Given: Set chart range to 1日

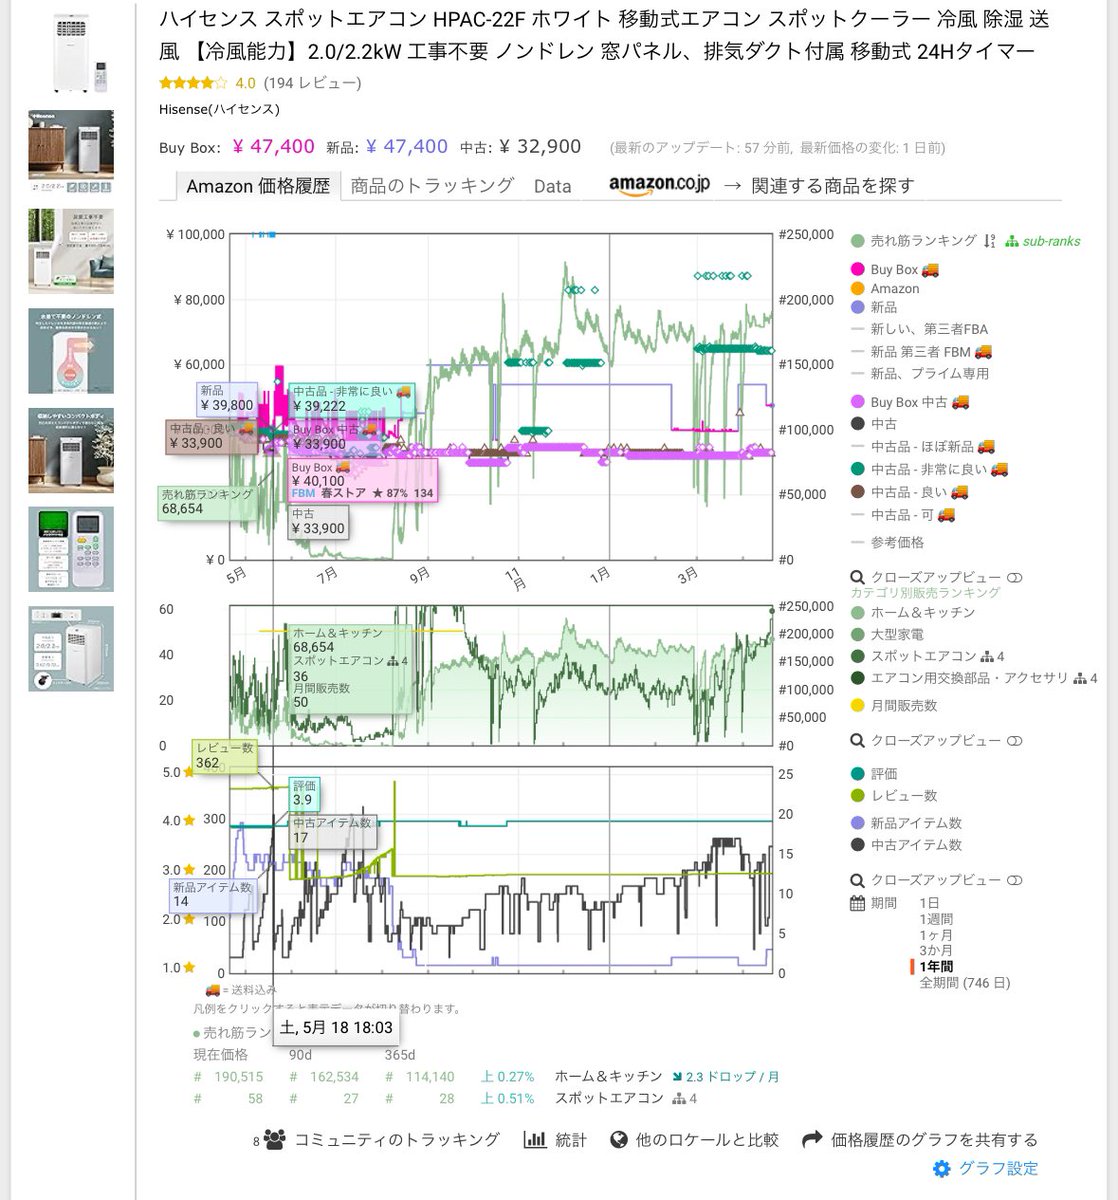Looking at the screenshot, I should 930,903.
